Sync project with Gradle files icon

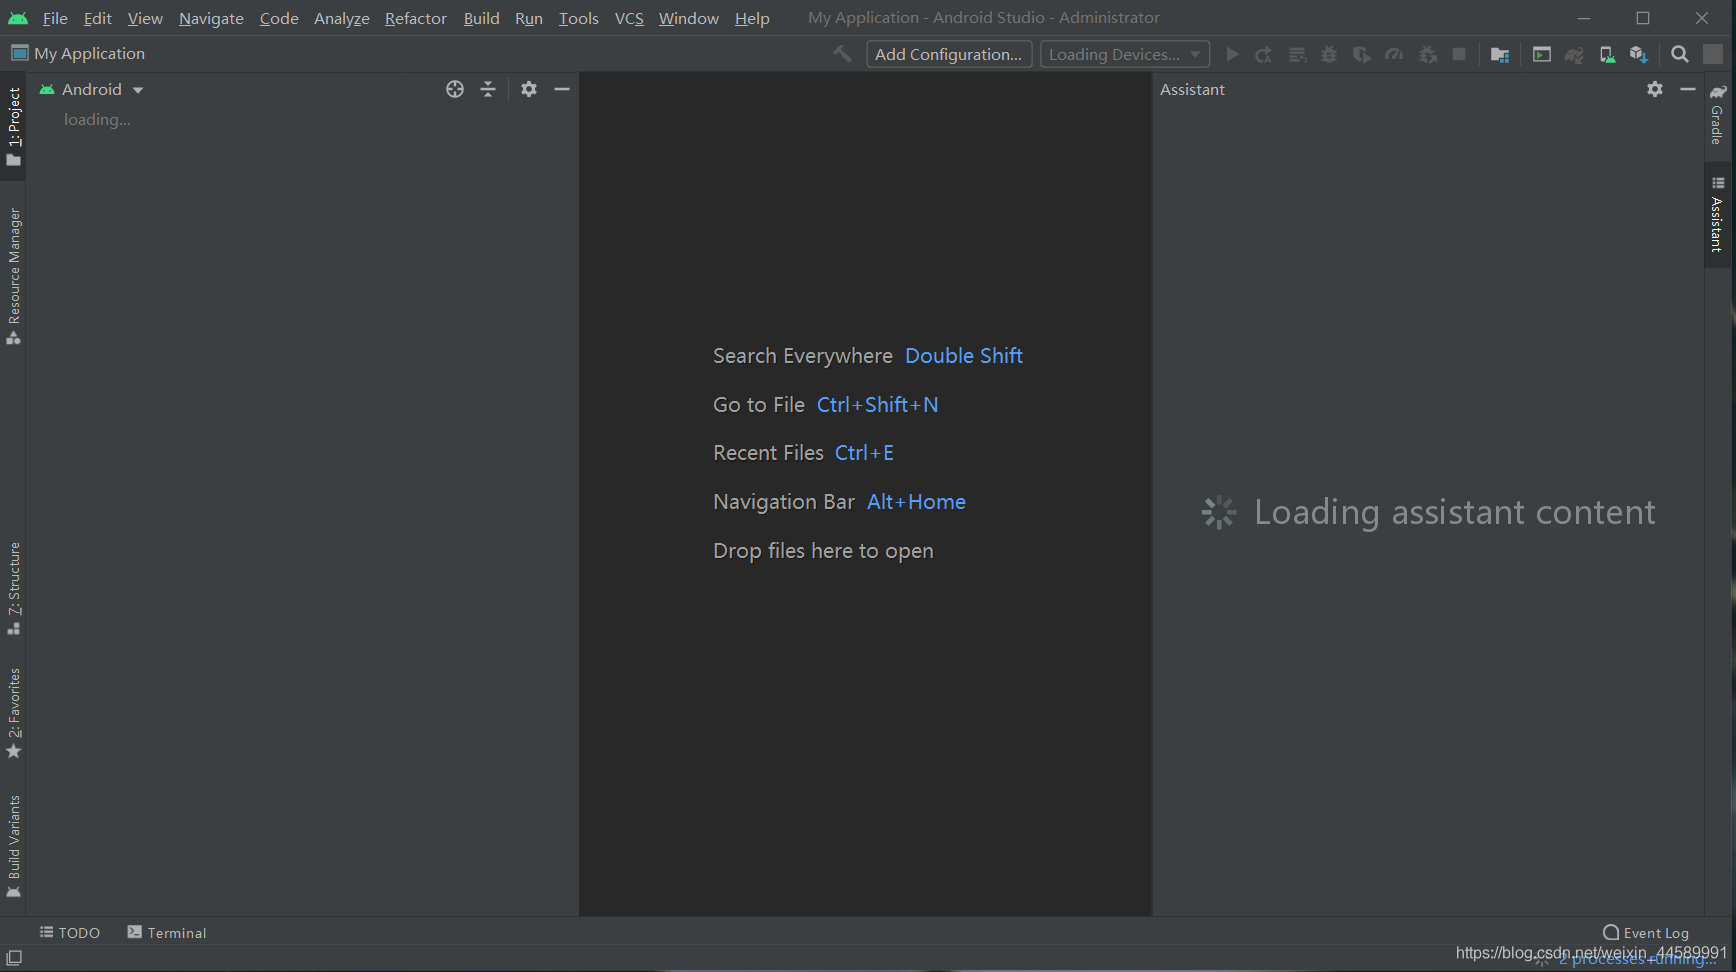tap(1574, 54)
